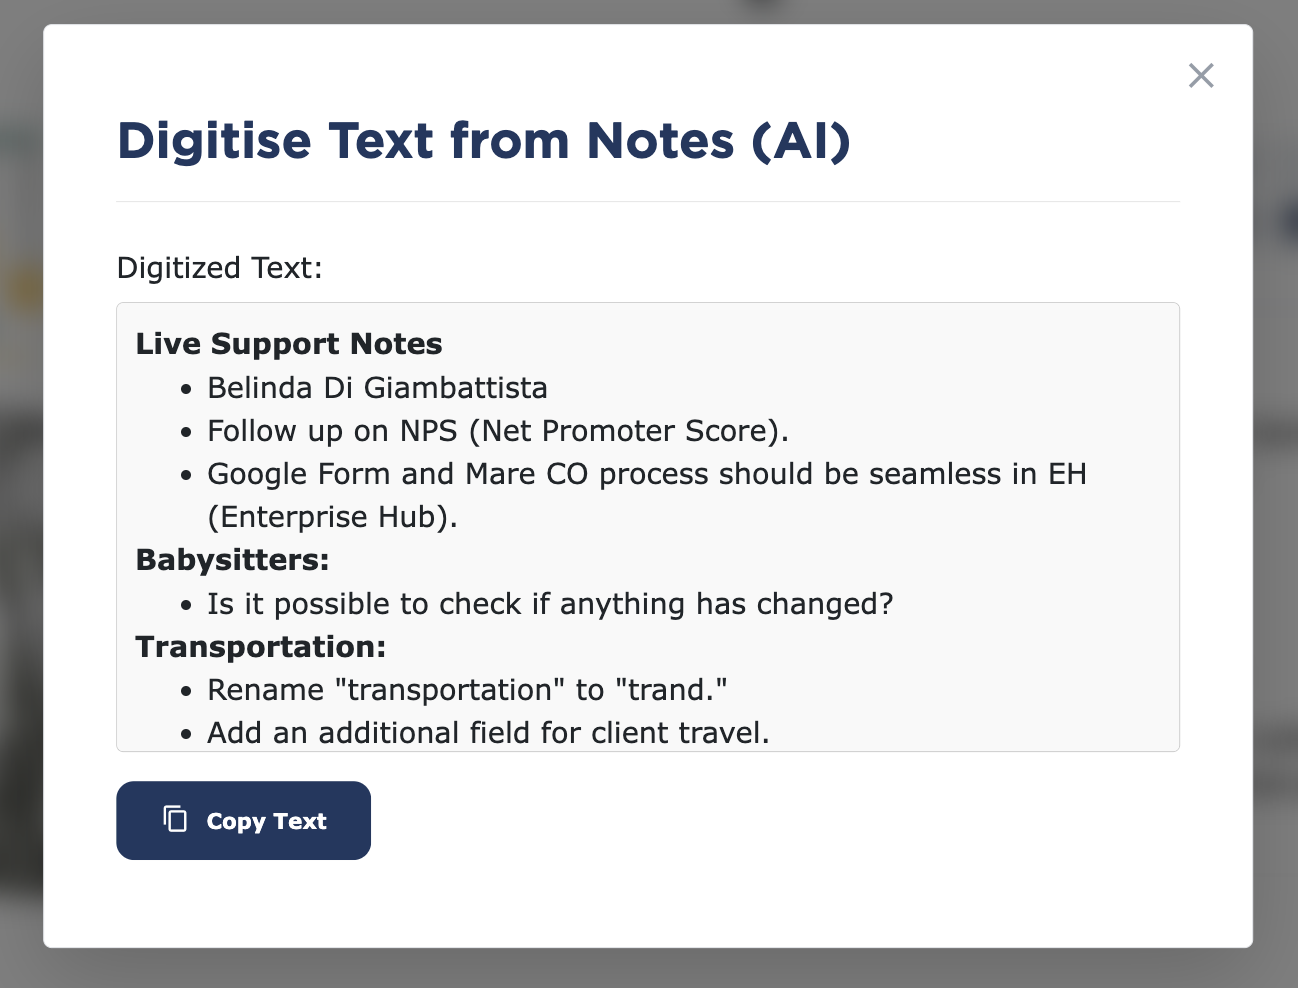Click the bullet before "Rename"
This screenshot has width=1298, height=988.
coord(186,692)
